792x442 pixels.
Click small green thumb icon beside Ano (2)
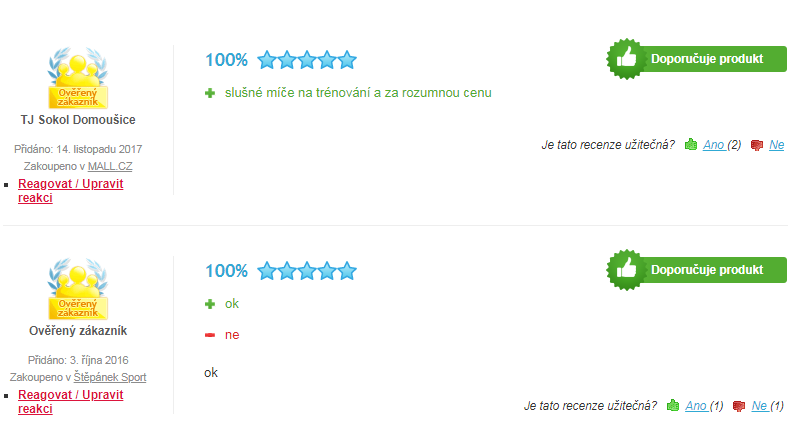coord(690,145)
